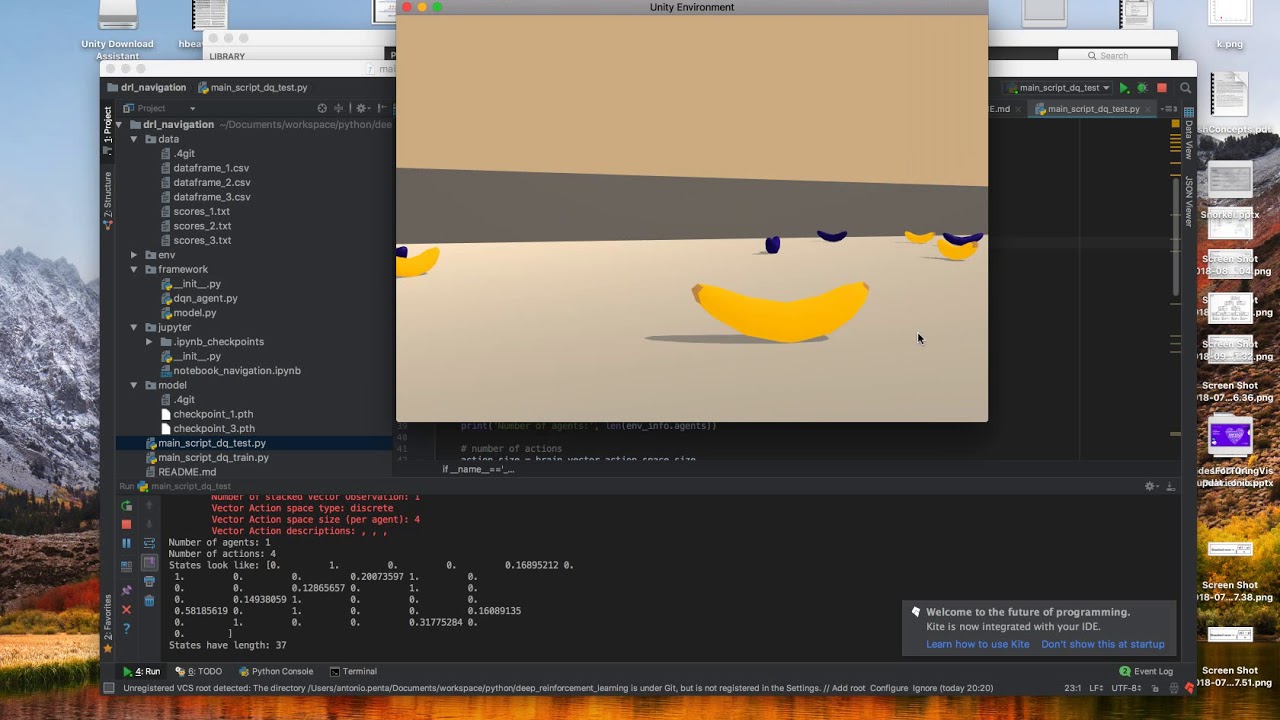
Task: Click the print icon in the Run console
Action: tap(149, 581)
